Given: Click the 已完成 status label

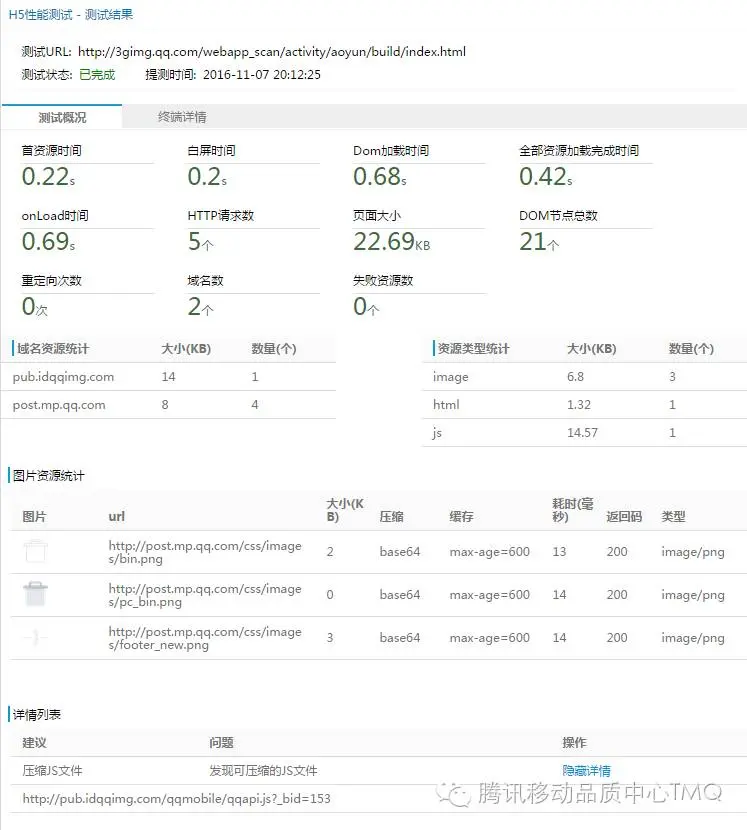Looking at the screenshot, I should coord(97,75).
